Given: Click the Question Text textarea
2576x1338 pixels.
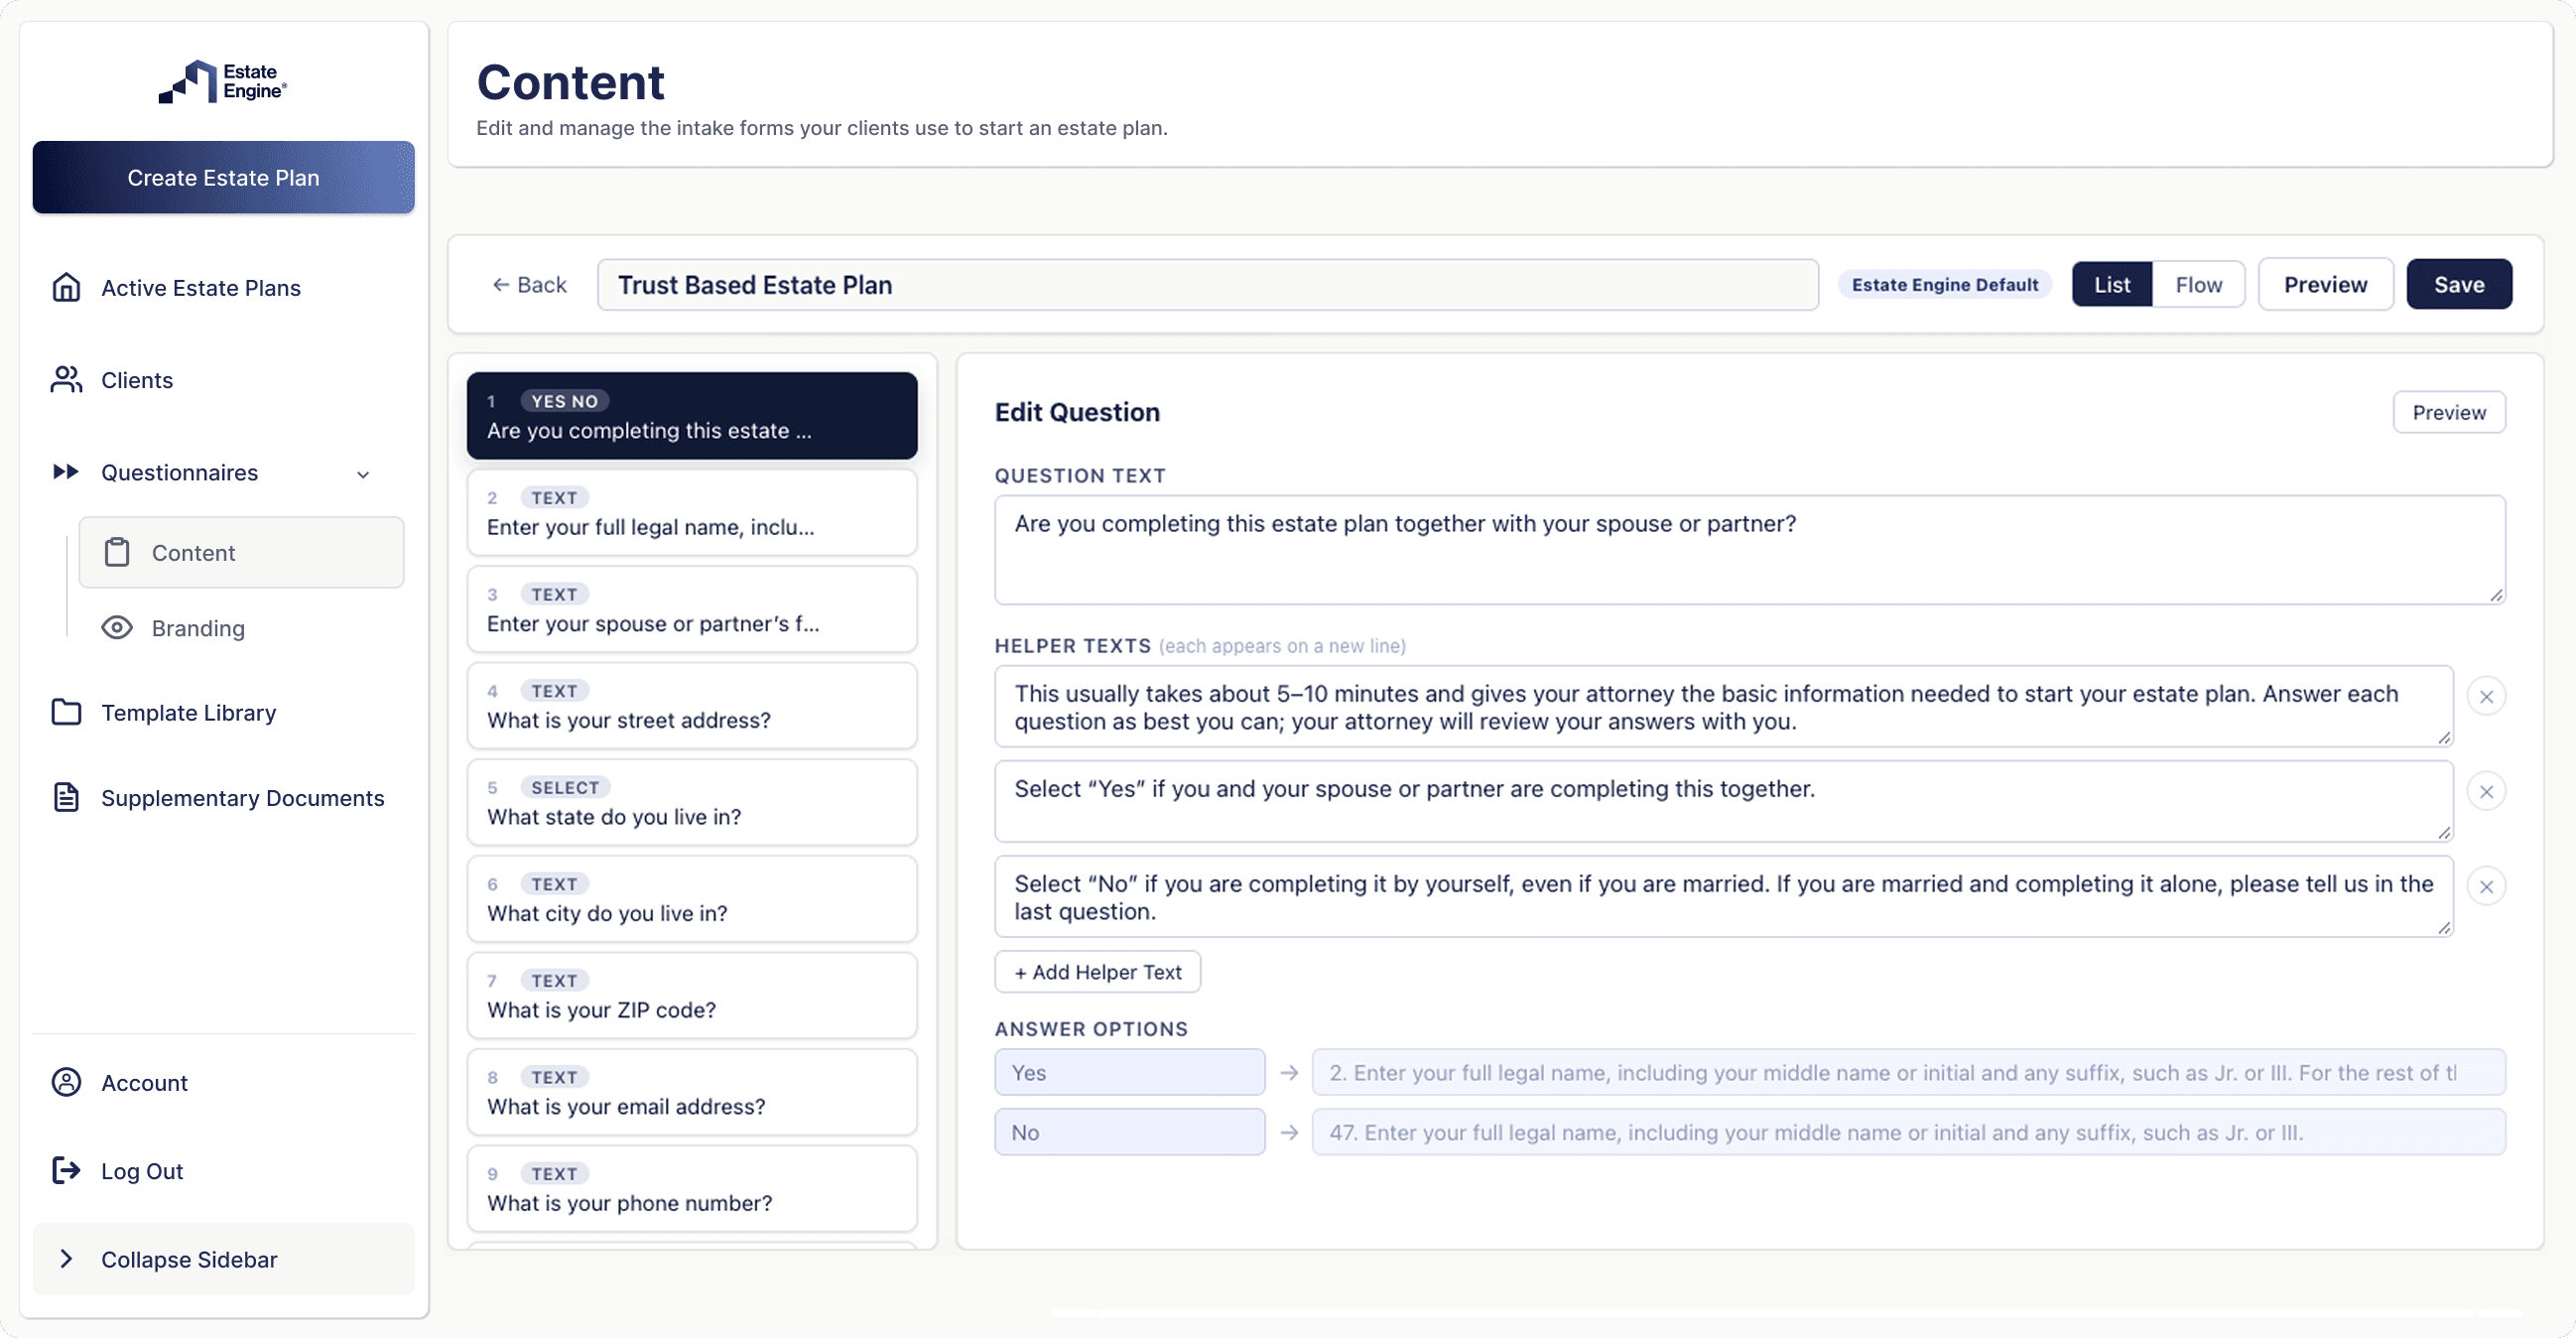Looking at the screenshot, I should (1749, 550).
